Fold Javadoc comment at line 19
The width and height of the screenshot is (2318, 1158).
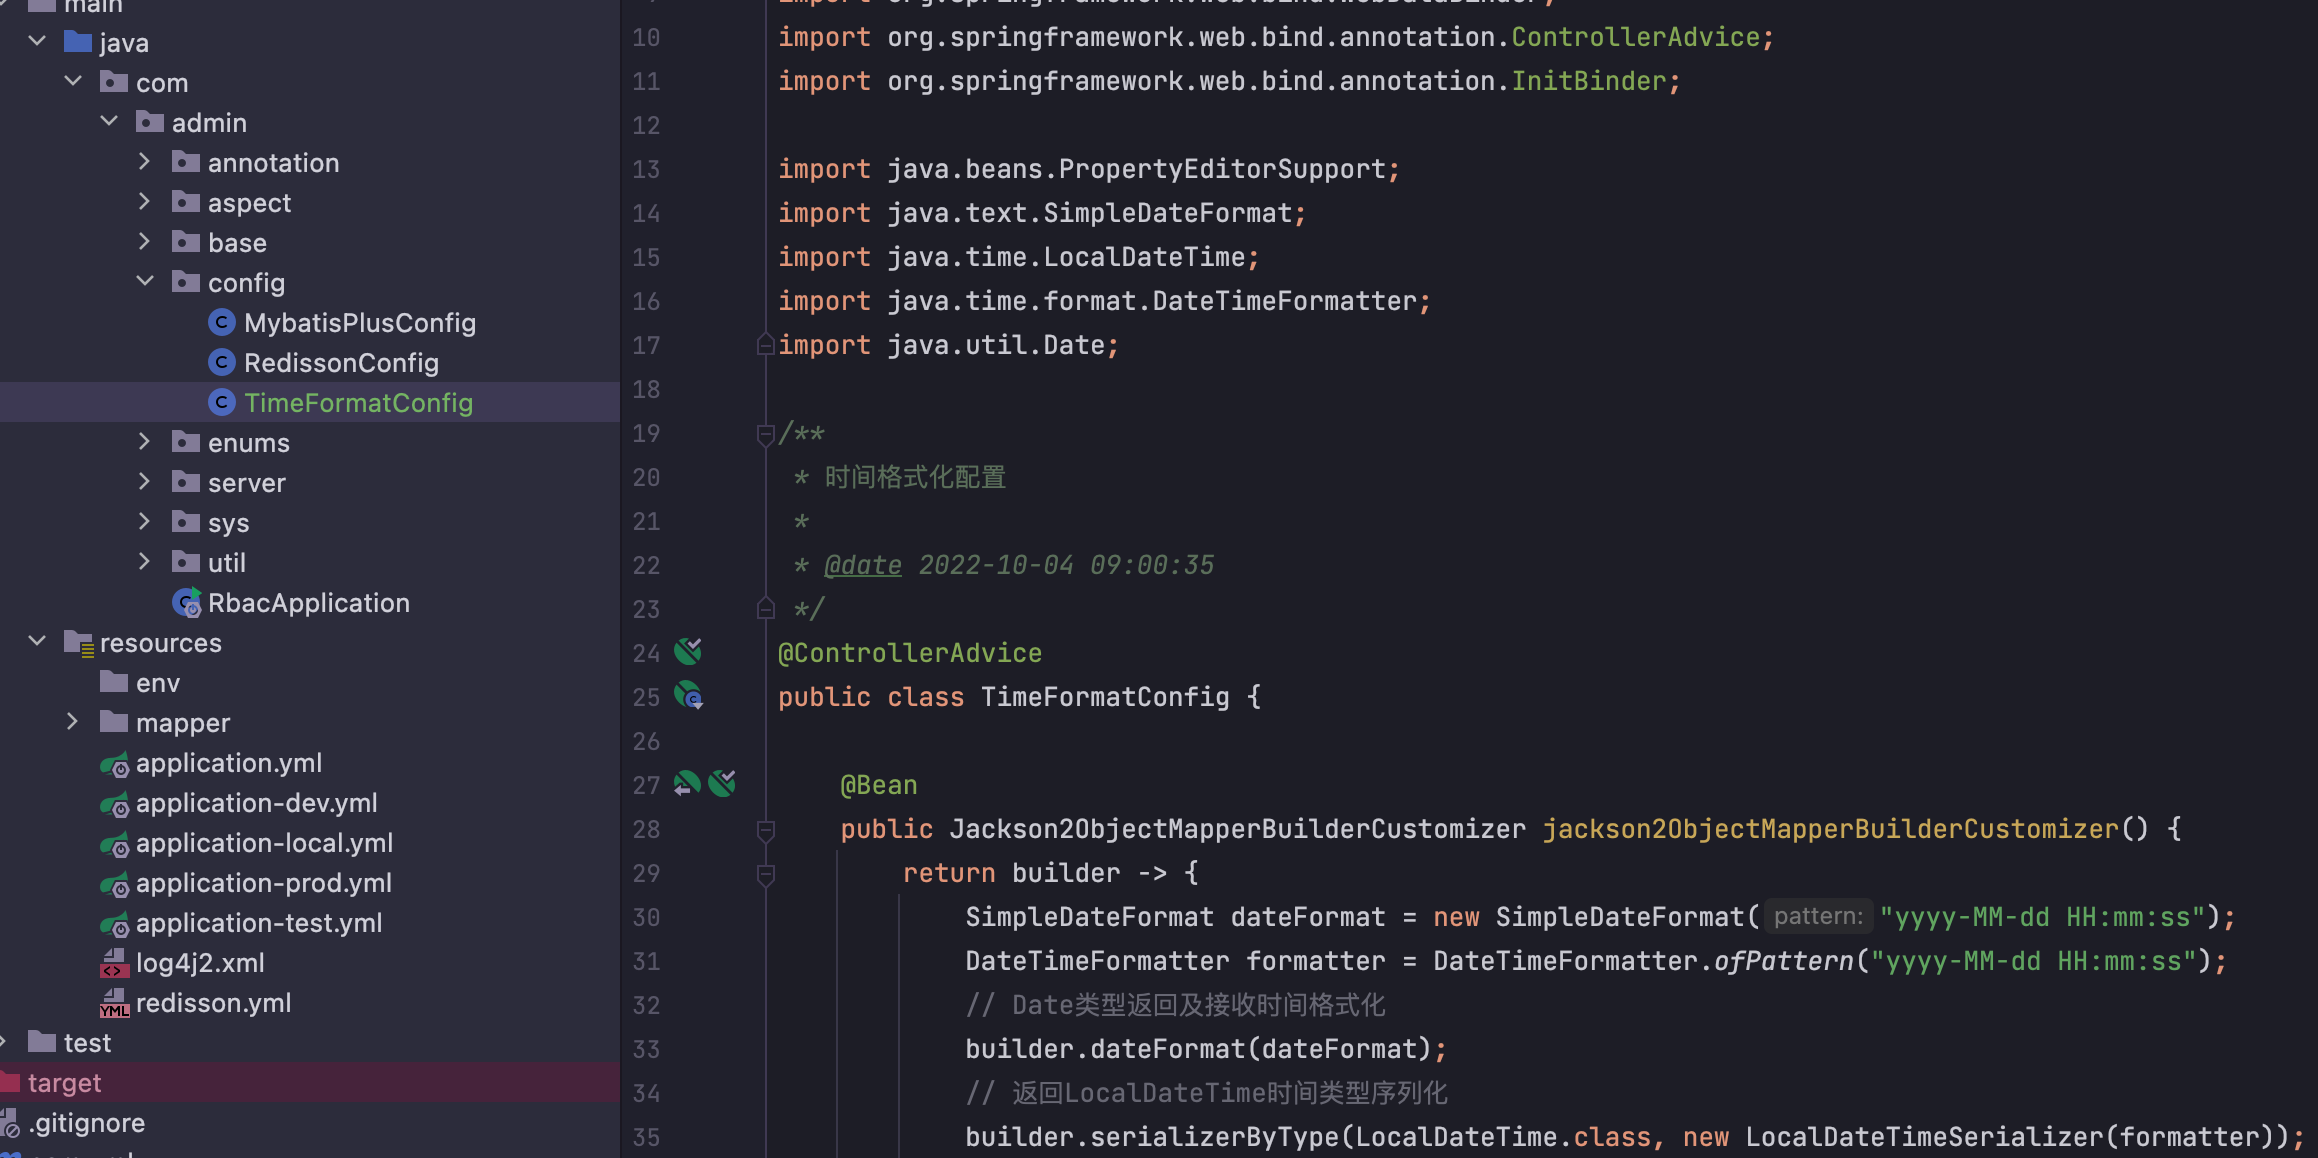[x=766, y=434]
